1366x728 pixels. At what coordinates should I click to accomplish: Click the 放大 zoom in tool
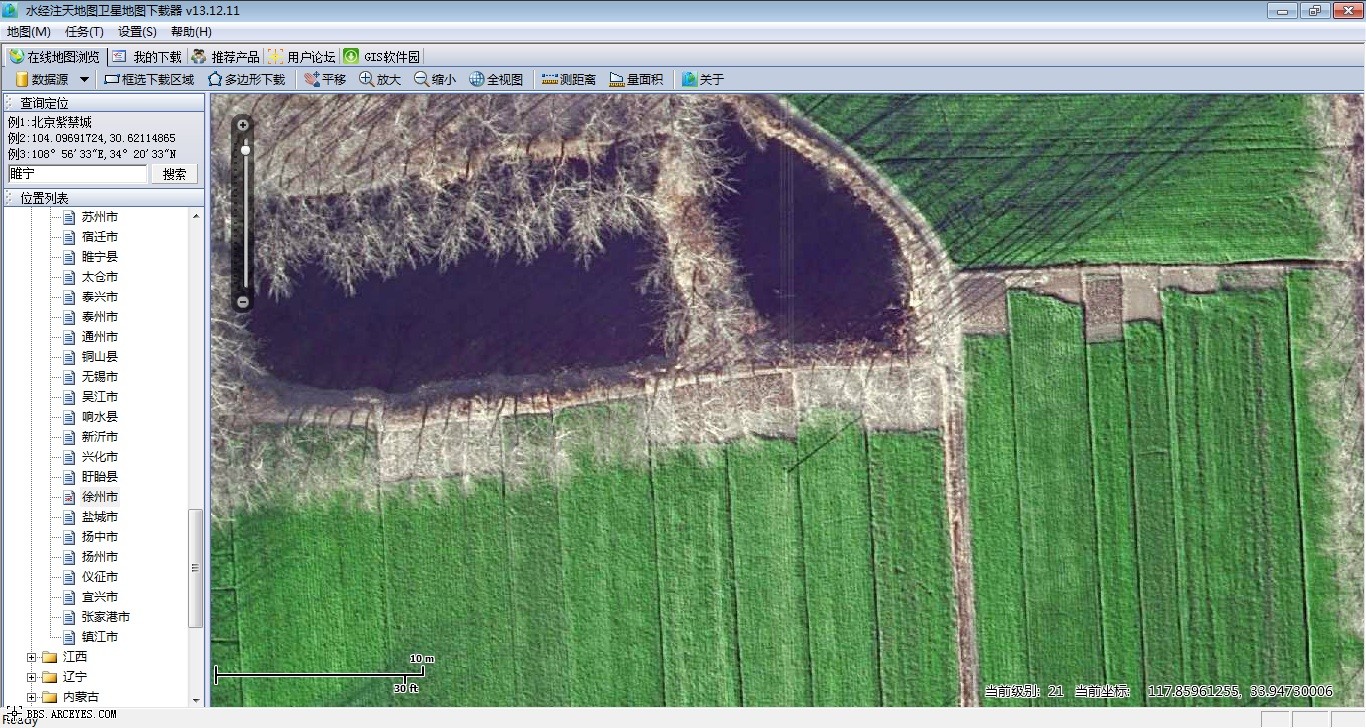(380, 79)
